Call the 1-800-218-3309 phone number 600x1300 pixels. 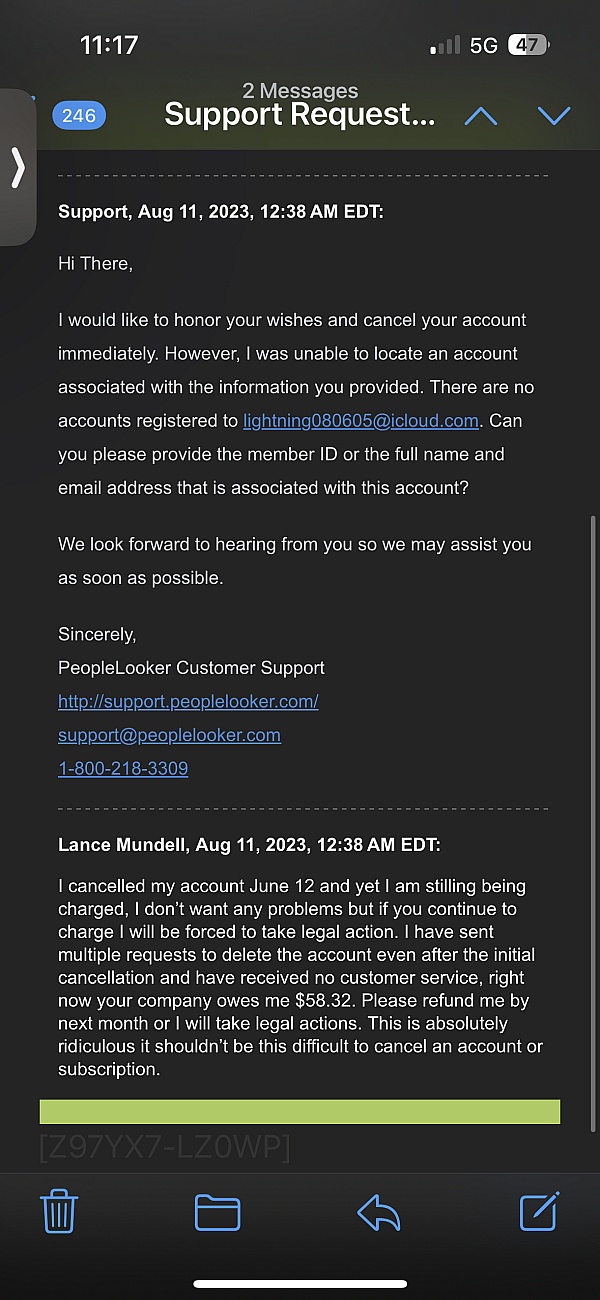[123, 769]
